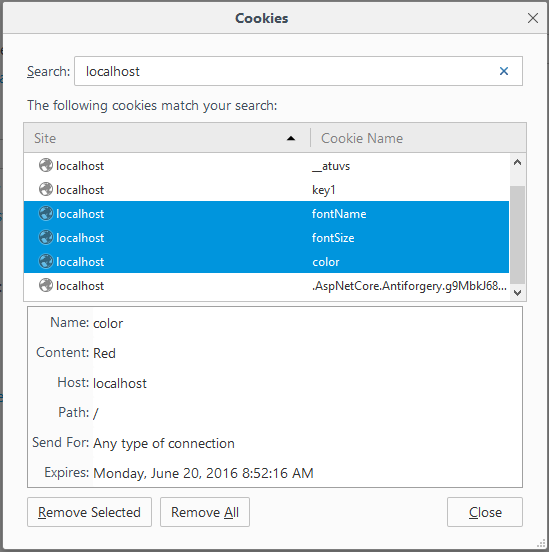Viewport: 549px width, 552px height.
Task: Click the scroll up arrow in cookie list
Action: pyautogui.click(x=517, y=162)
